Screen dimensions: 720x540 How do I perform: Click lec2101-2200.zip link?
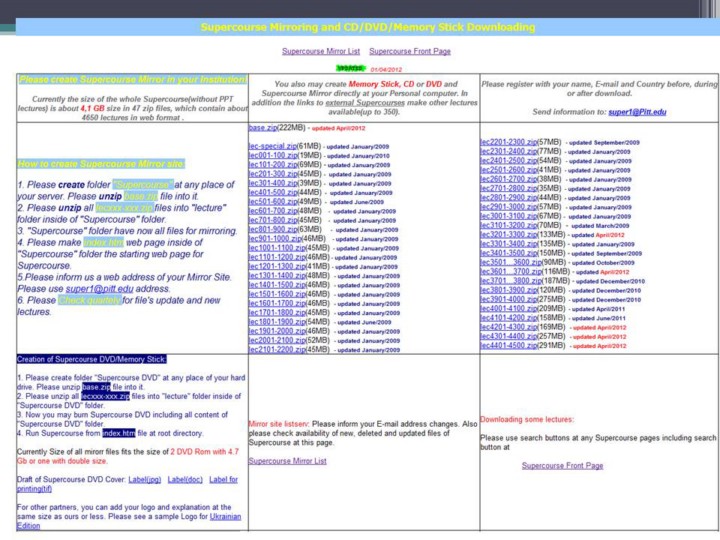(275, 349)
